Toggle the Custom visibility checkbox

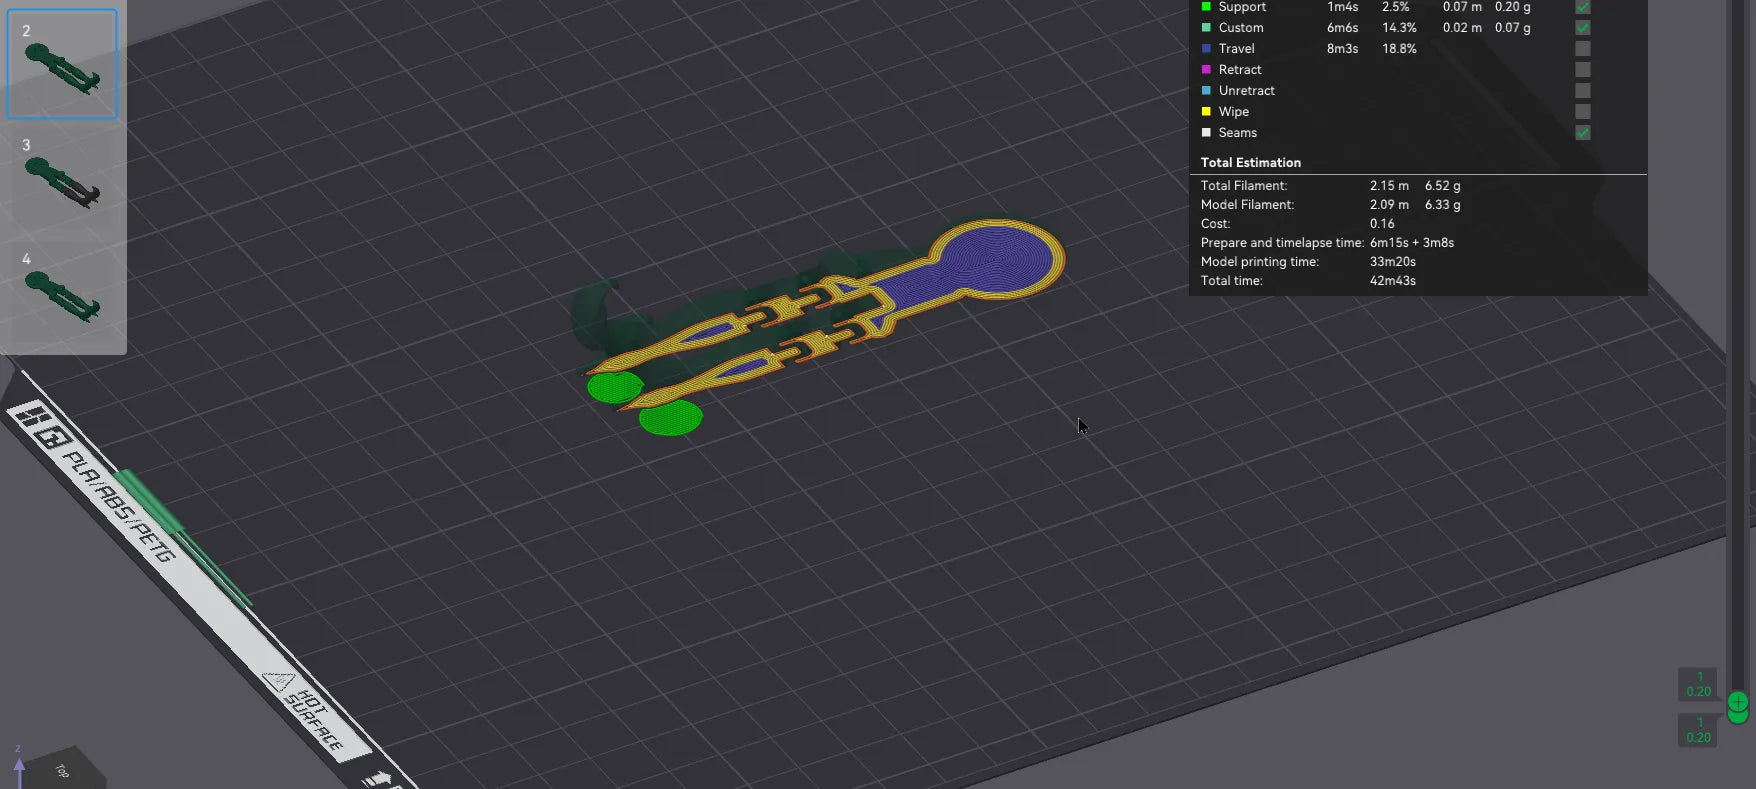(1582, 28)
